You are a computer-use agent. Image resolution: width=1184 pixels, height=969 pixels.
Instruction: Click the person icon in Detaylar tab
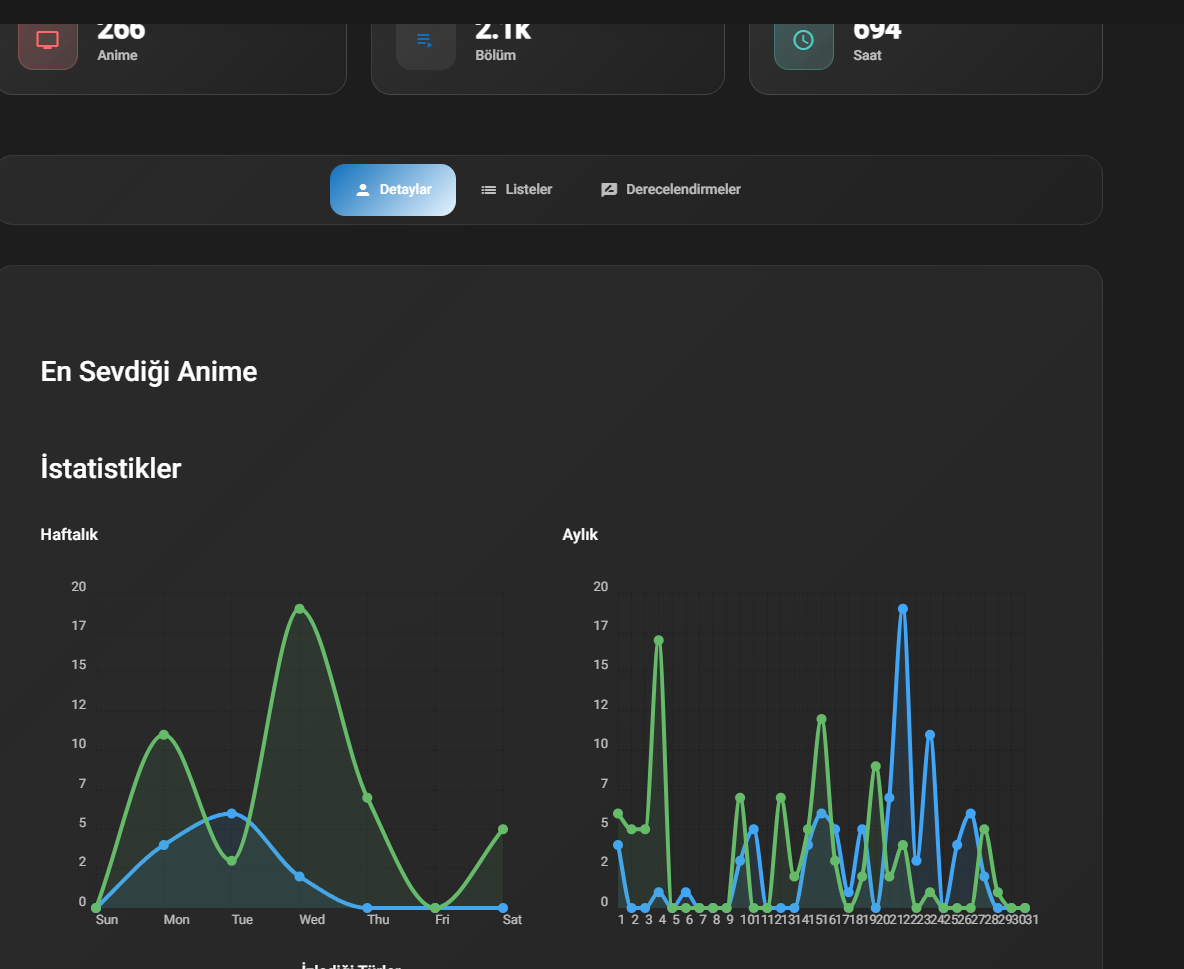(363, 190)
